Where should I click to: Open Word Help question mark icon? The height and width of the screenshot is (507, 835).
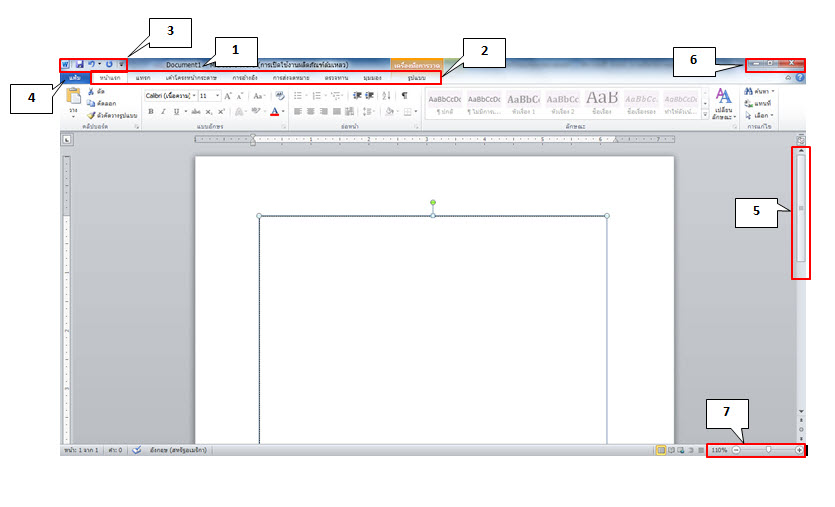point(800,77)
